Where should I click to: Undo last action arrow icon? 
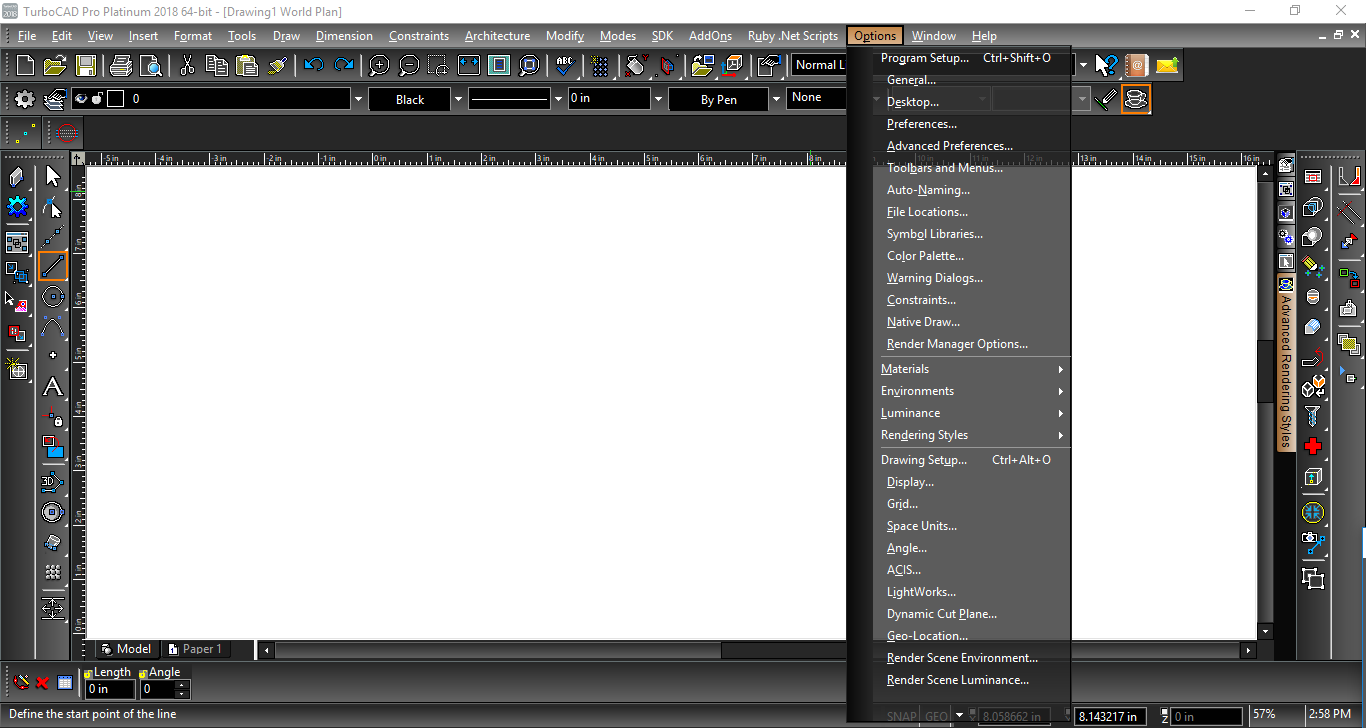point(314,66)
